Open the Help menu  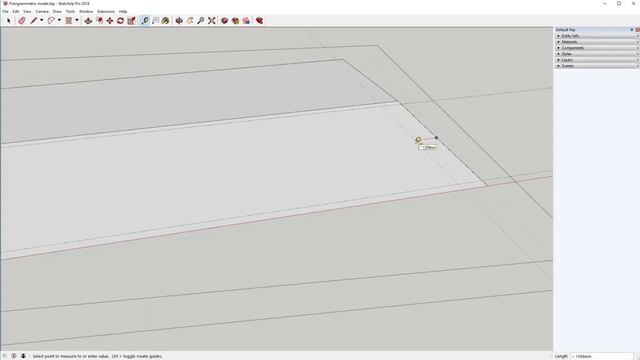(x=123, y=11)
